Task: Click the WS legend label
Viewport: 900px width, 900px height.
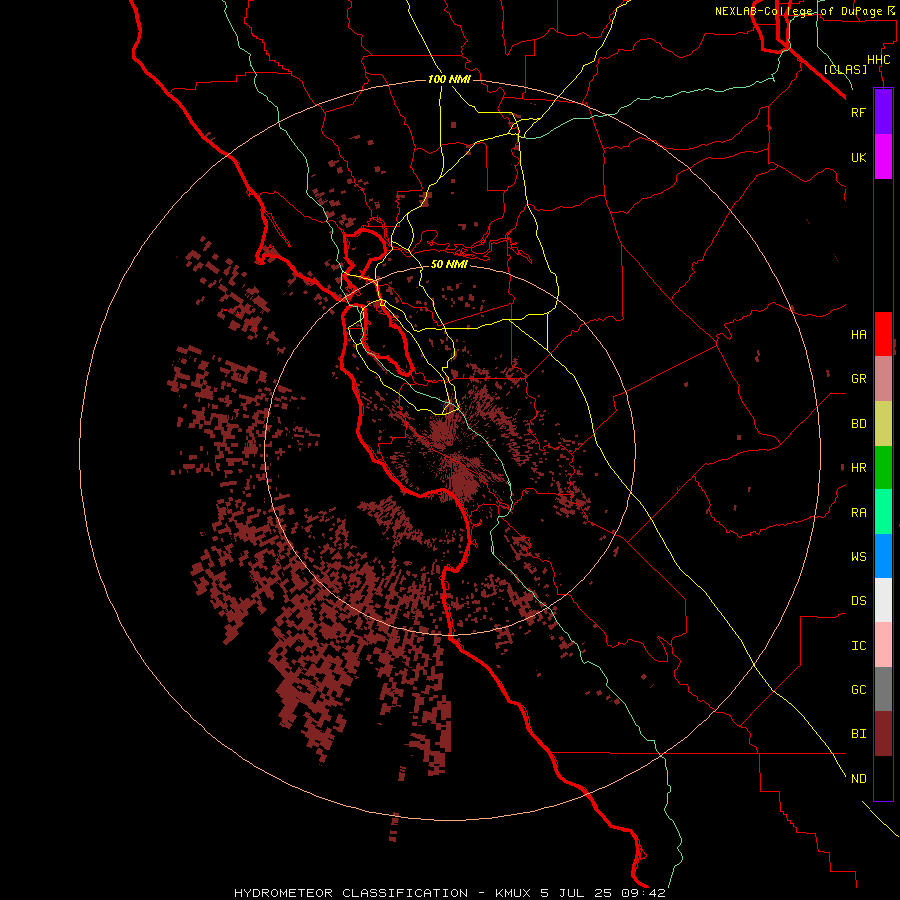Action: click(858, 557)
